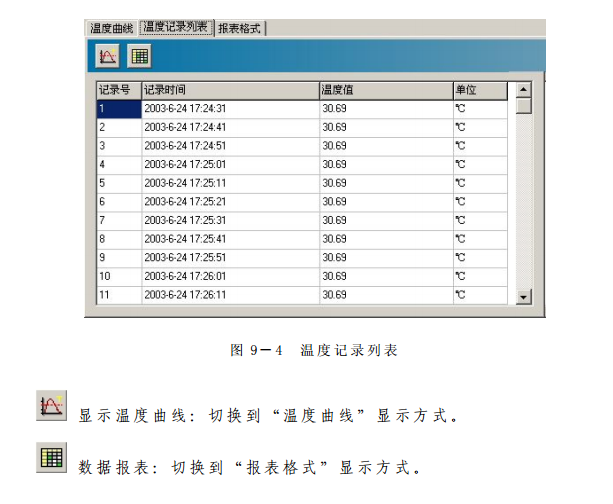Screen dimensions: 613x504
Task: Click the temperature curve icon in the toolbar
Action: 107,56
